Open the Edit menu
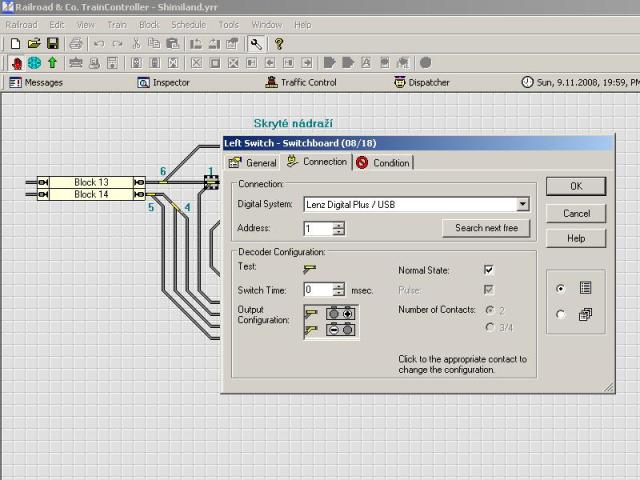 click(57, 25)
